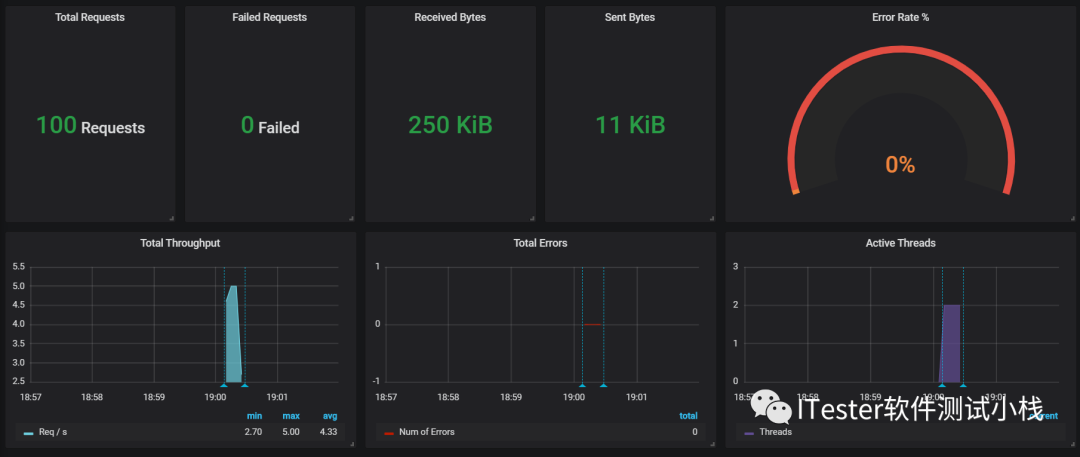Click the Error Rate gauge 0% value

(900, 165)
